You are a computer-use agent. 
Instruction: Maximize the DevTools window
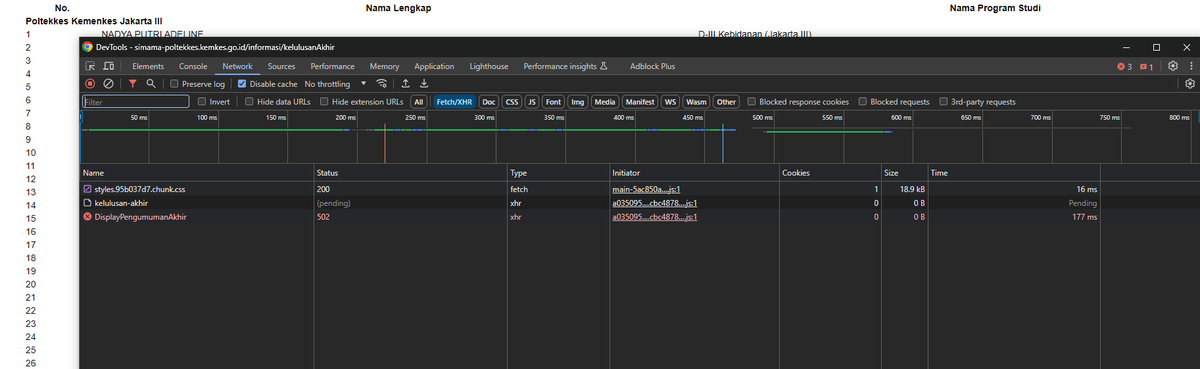(x=1157, y=47)
